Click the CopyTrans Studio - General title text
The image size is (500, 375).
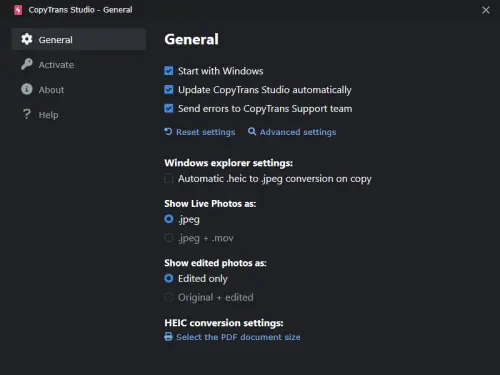[80, 10]
